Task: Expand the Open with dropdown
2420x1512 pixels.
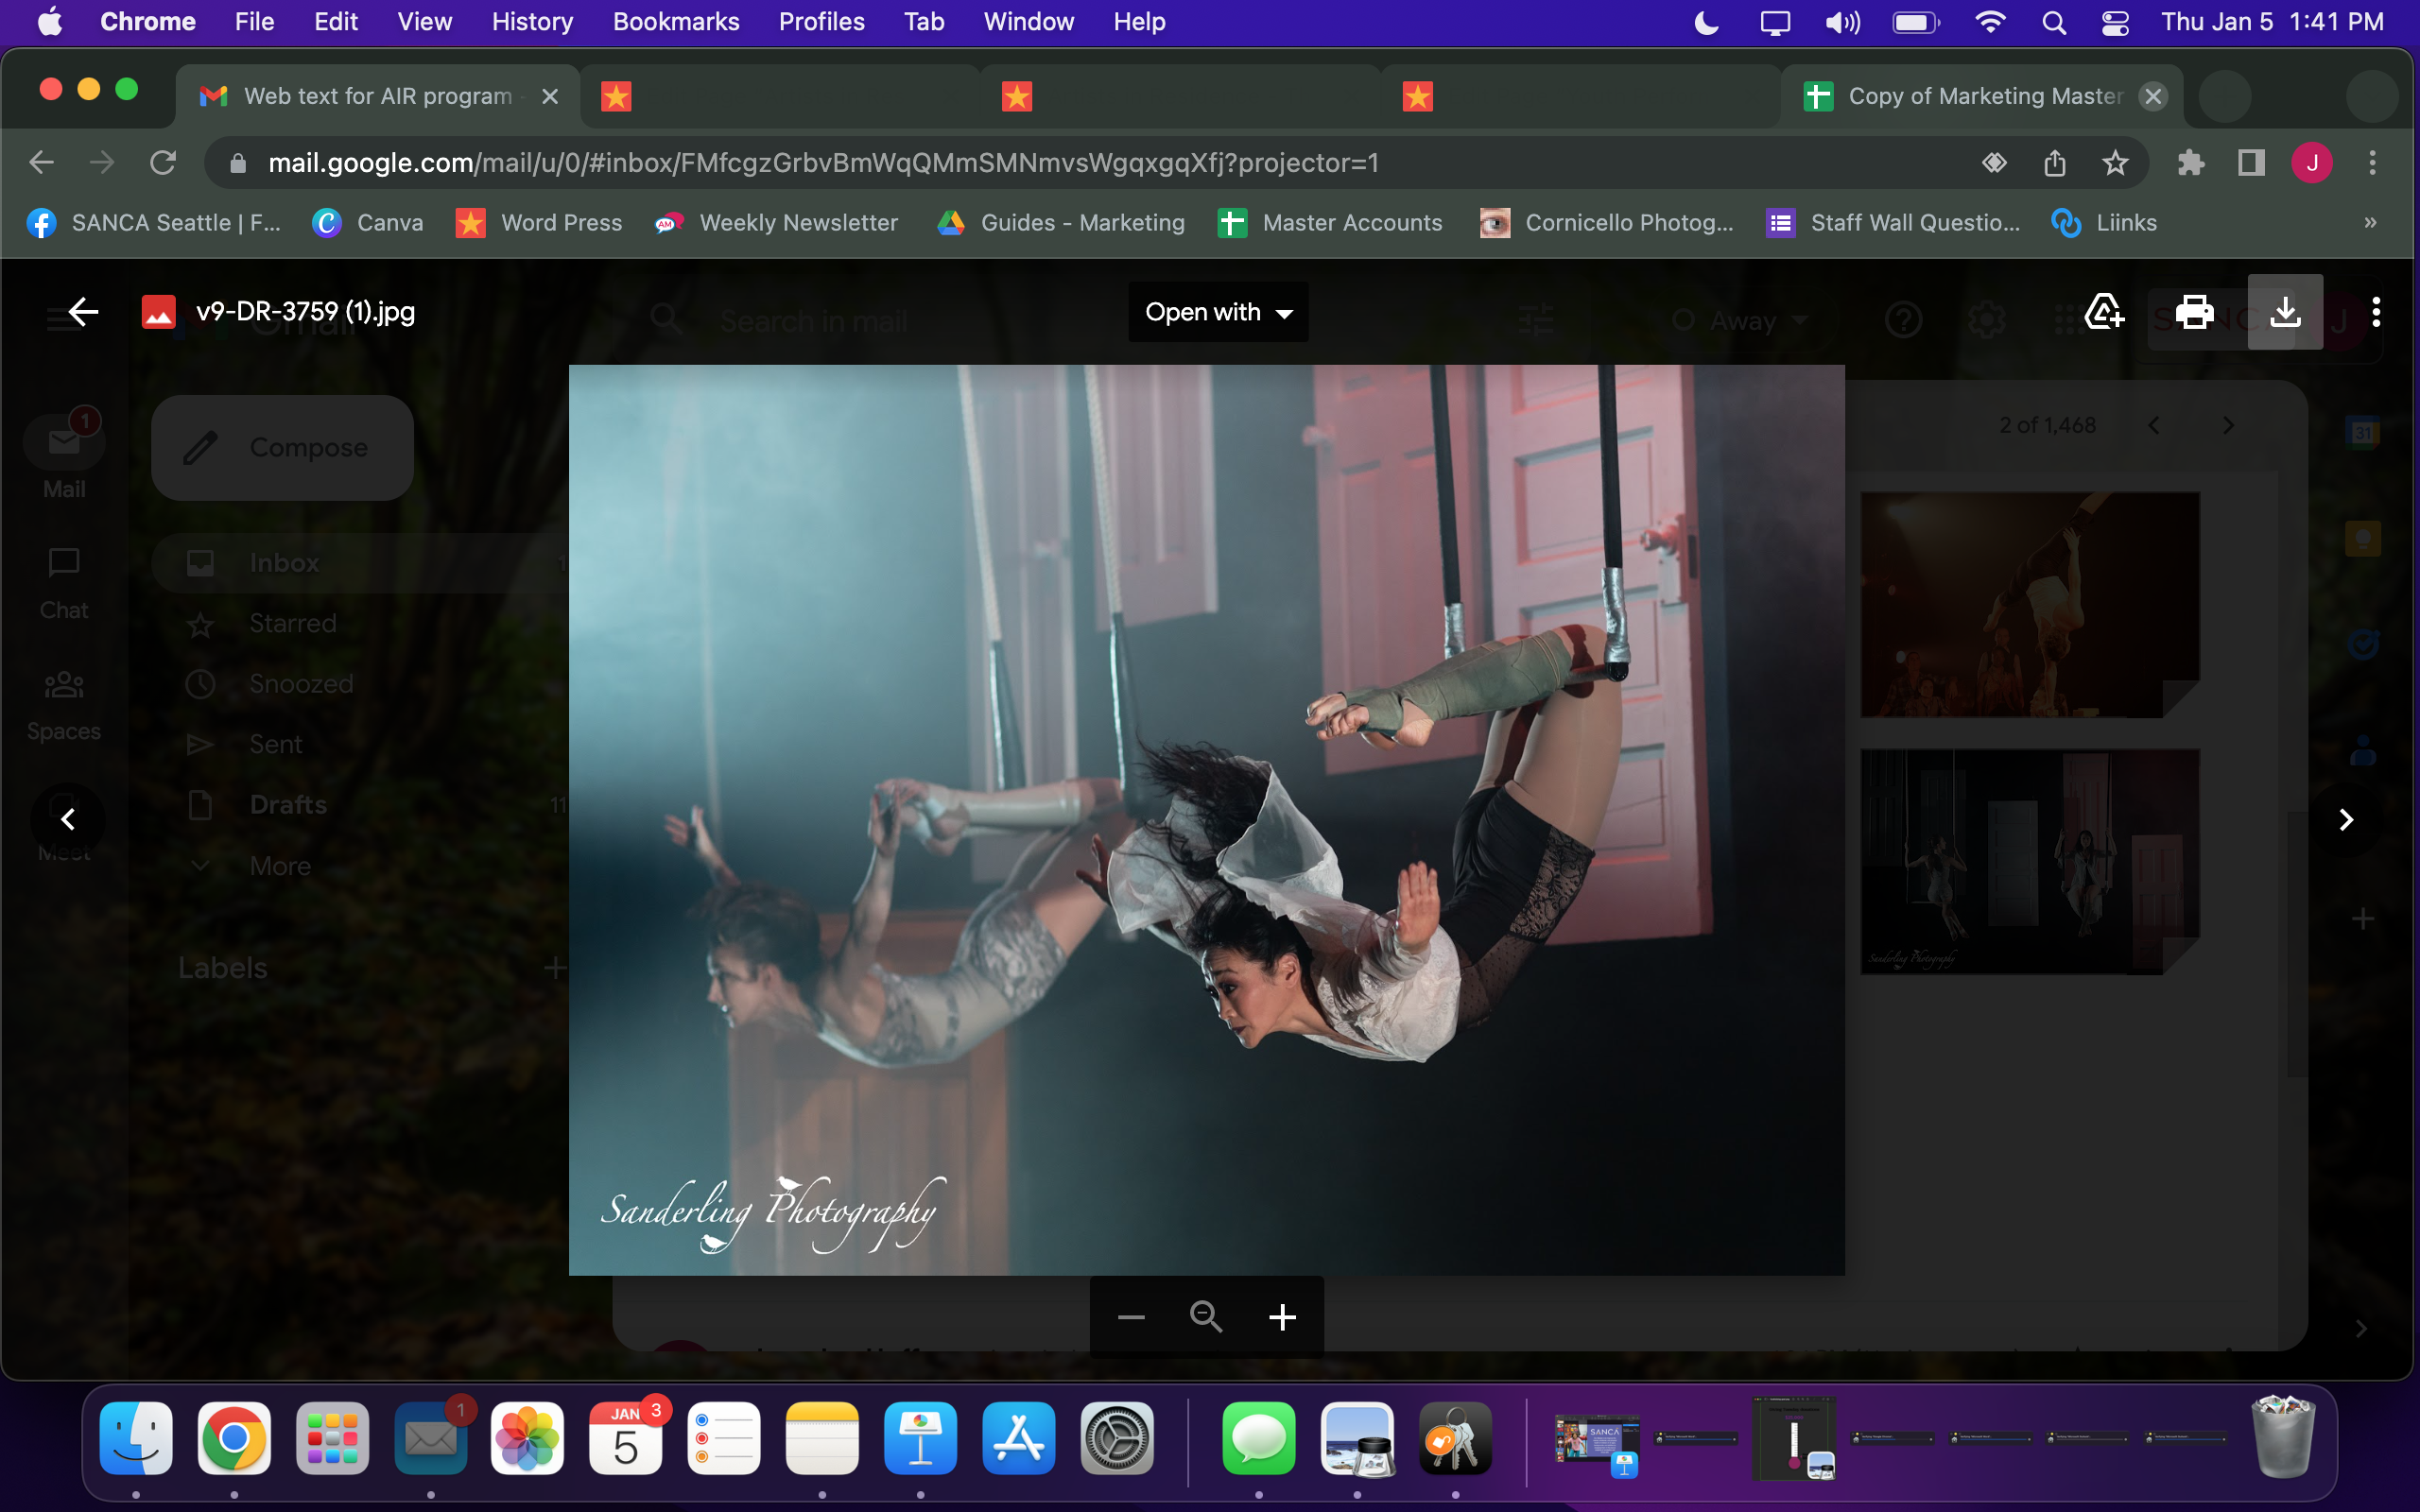Action: [x=1218, y=312]
